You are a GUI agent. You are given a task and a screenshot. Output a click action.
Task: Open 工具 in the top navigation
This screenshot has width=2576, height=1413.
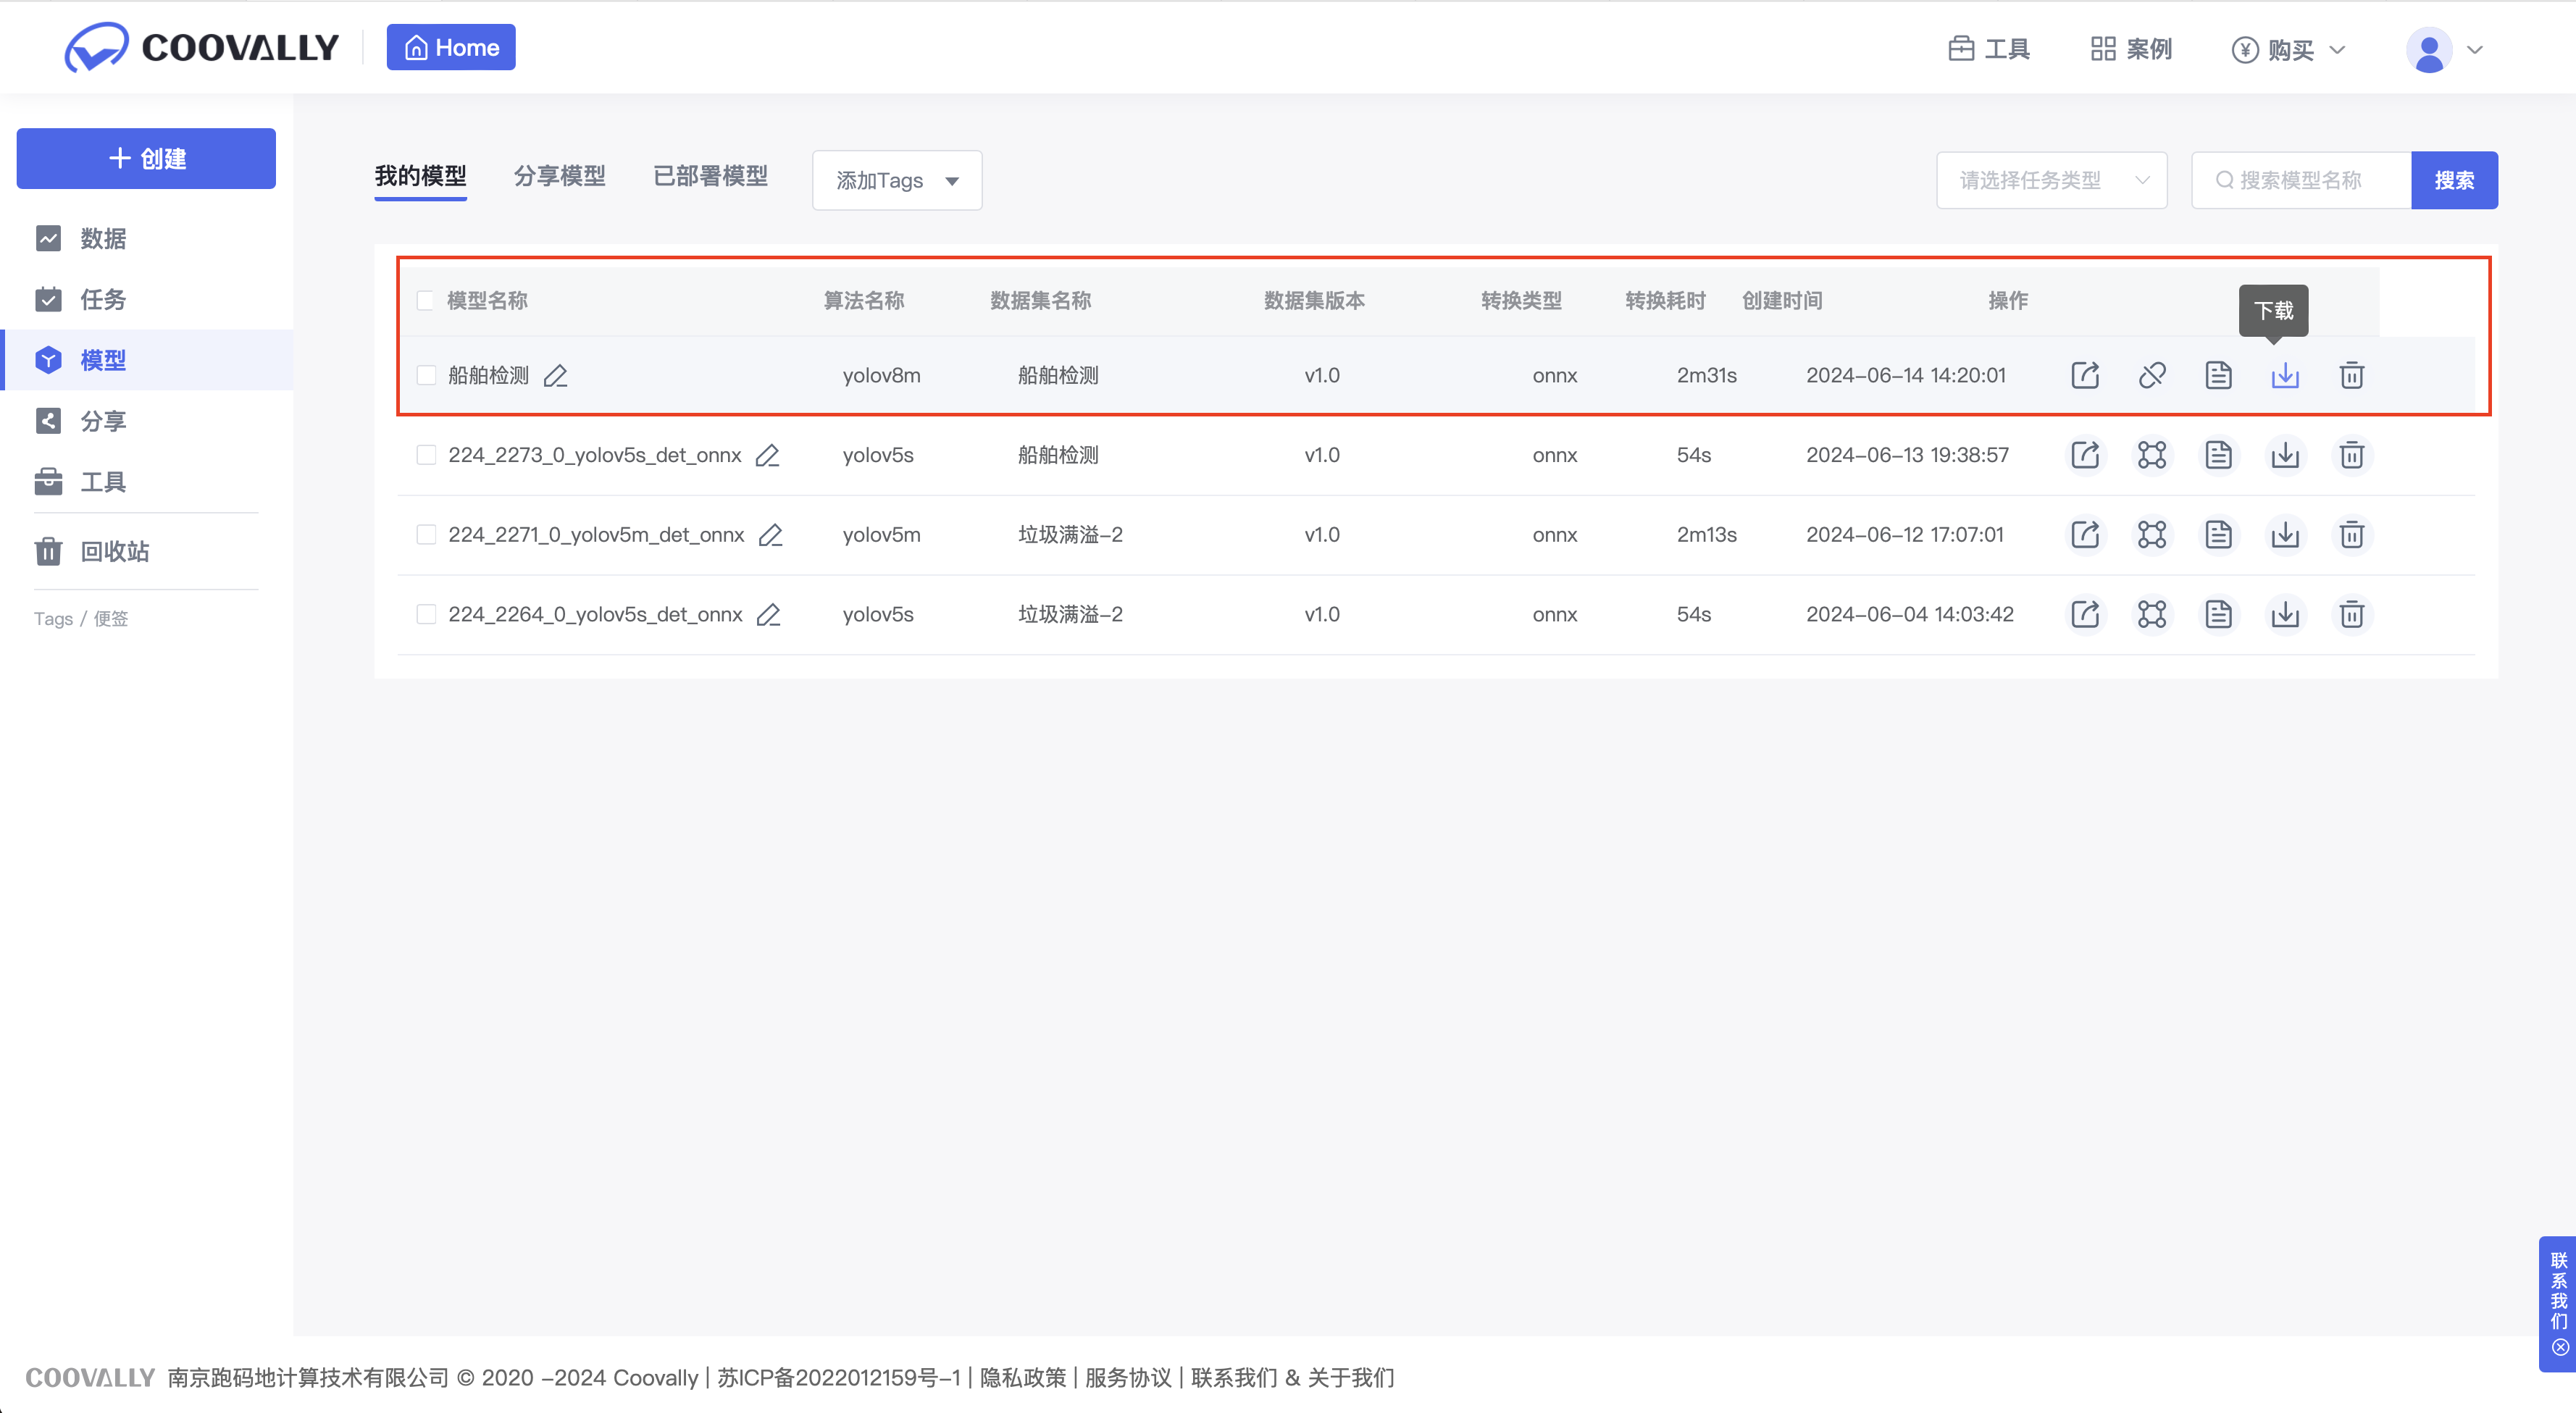pos(1989,49)
